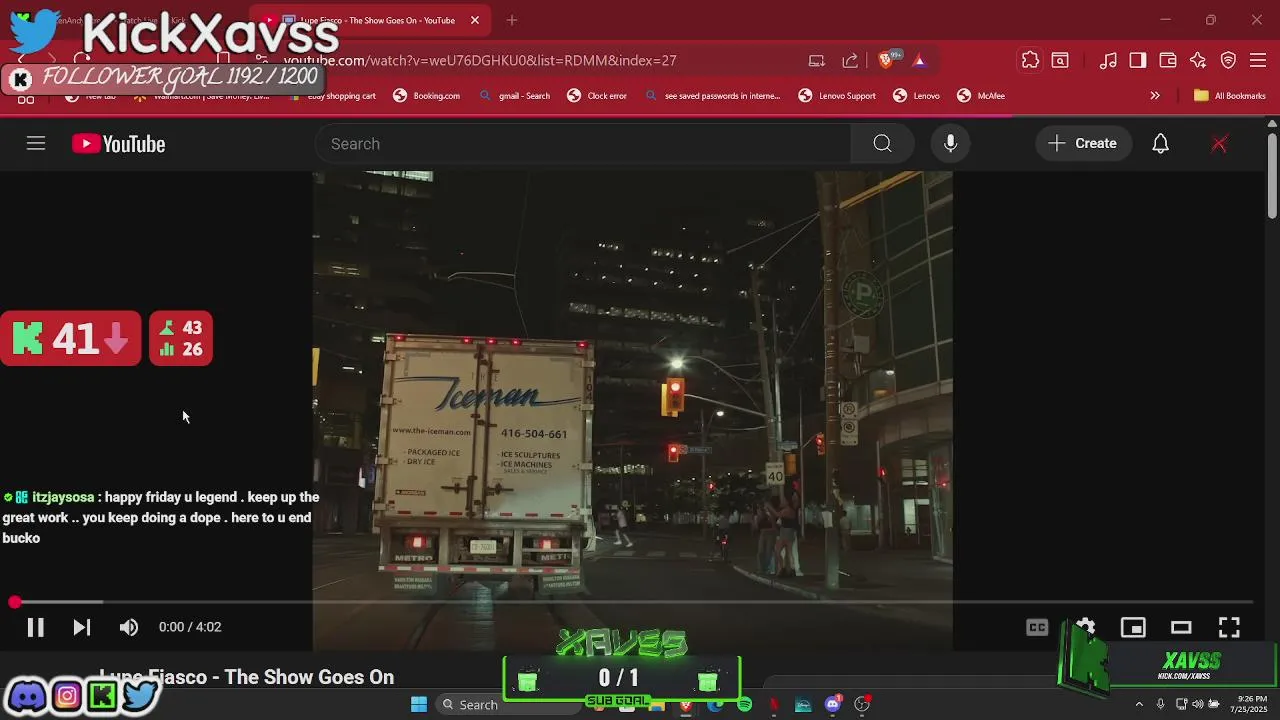Viewport: 1280px width, 720px height.
Task: Click the cast/install icon in address bar
Action: click(x=817, y=60)
